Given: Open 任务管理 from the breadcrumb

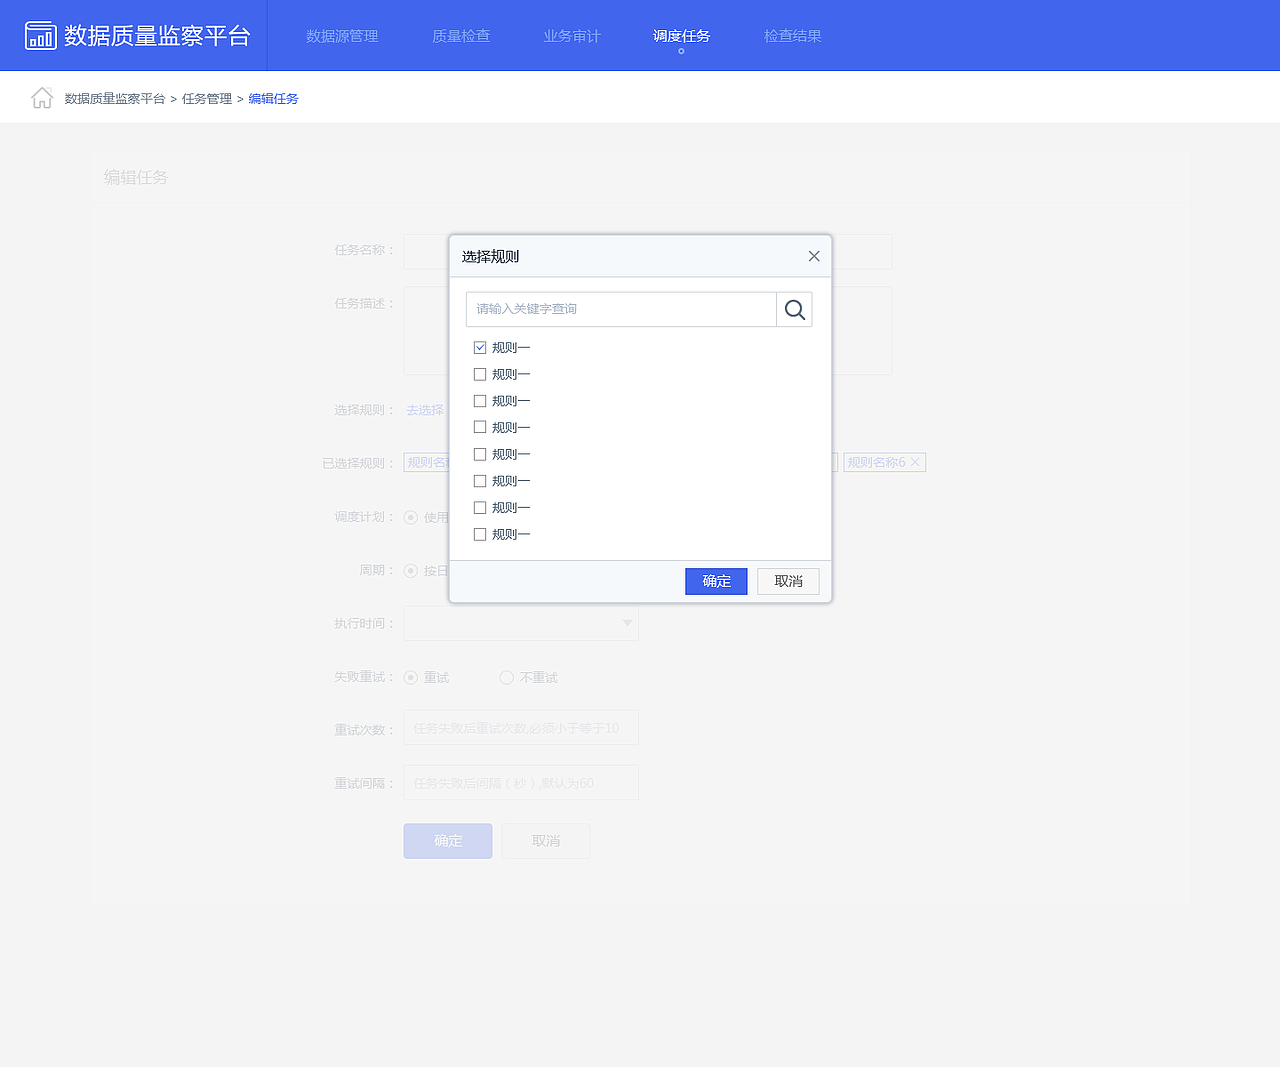Looking at the screenshot, I should coord(205,98).
